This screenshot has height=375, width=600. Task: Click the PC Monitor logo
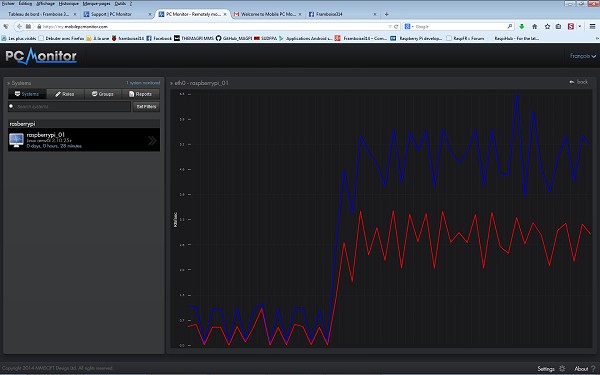(x=41, y=56)
